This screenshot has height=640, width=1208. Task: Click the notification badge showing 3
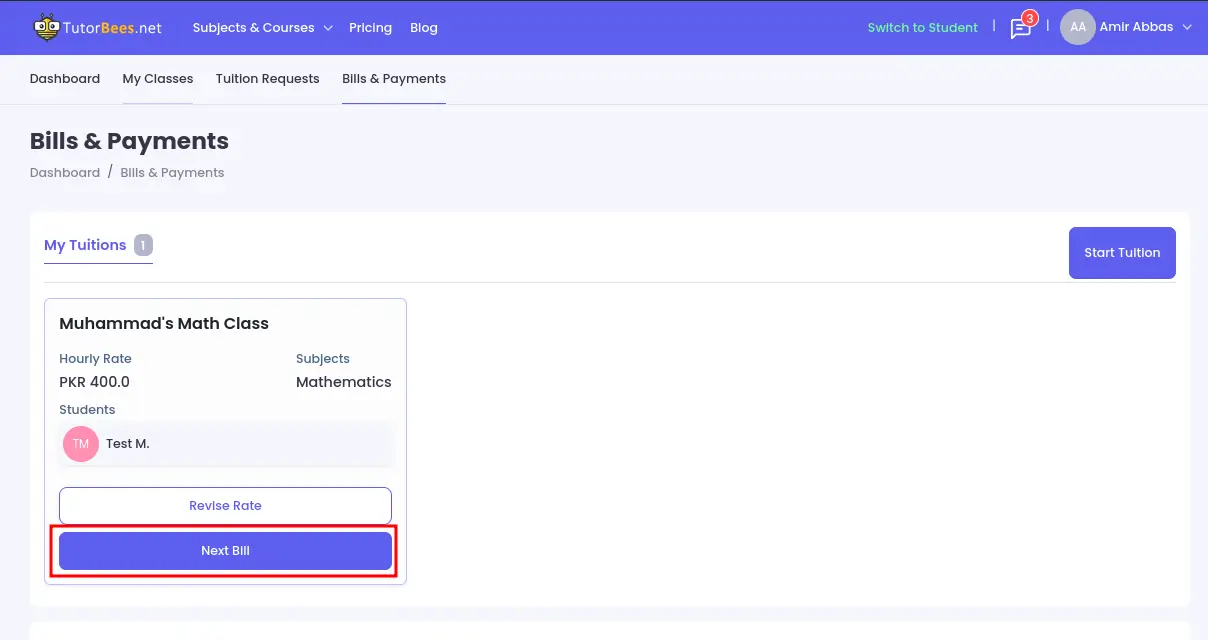1031,17
